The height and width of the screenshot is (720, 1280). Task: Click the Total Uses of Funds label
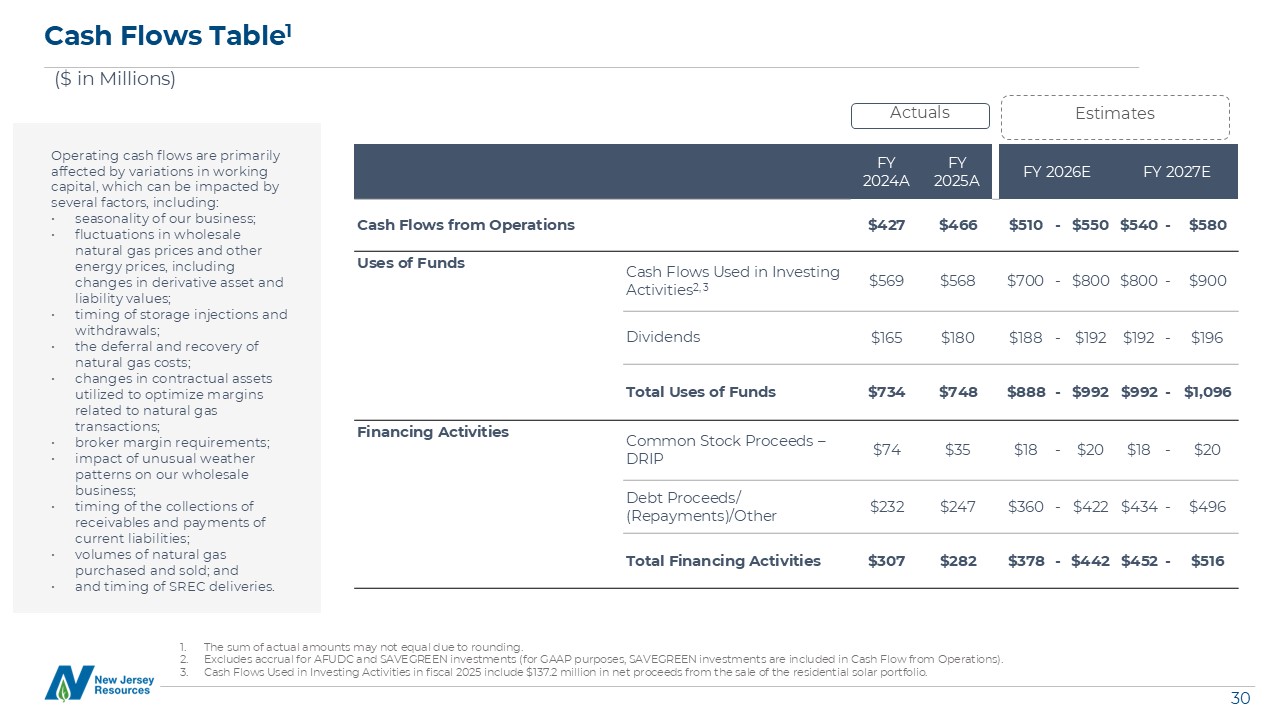pyautogui.click(x=701, y=392)
